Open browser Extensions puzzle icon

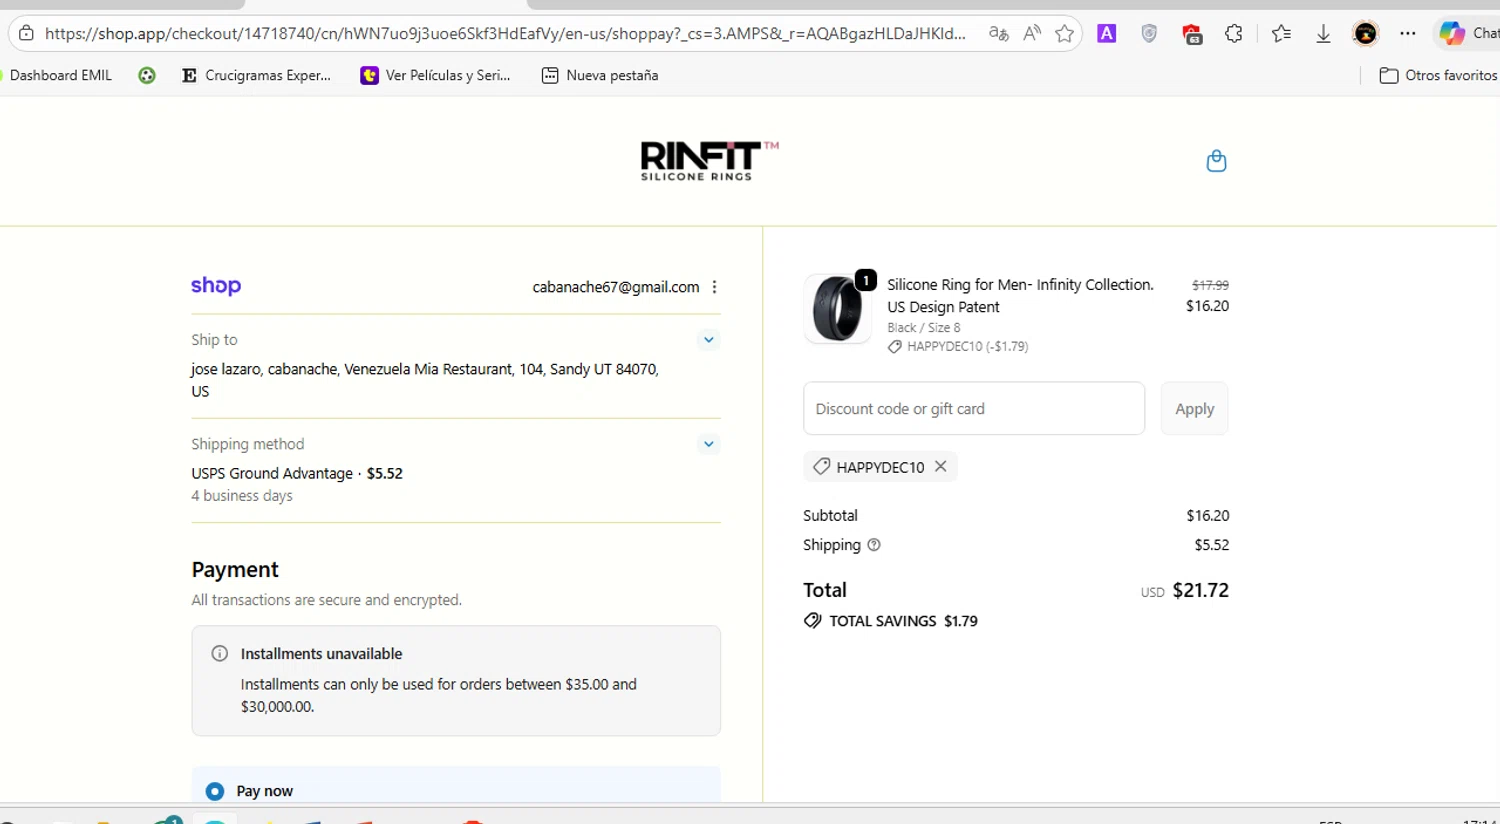point(1234,33)
